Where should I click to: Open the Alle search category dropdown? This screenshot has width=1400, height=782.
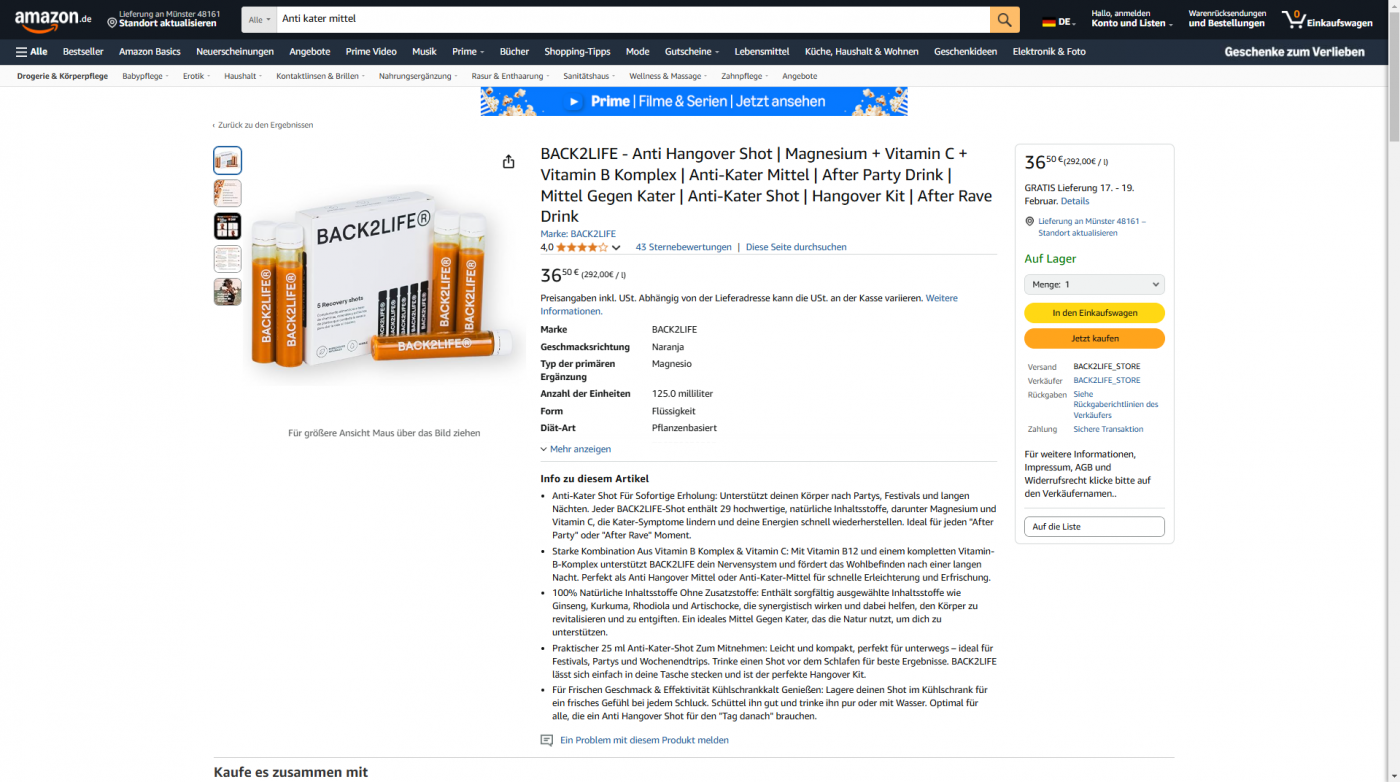[x=259, y=19]
